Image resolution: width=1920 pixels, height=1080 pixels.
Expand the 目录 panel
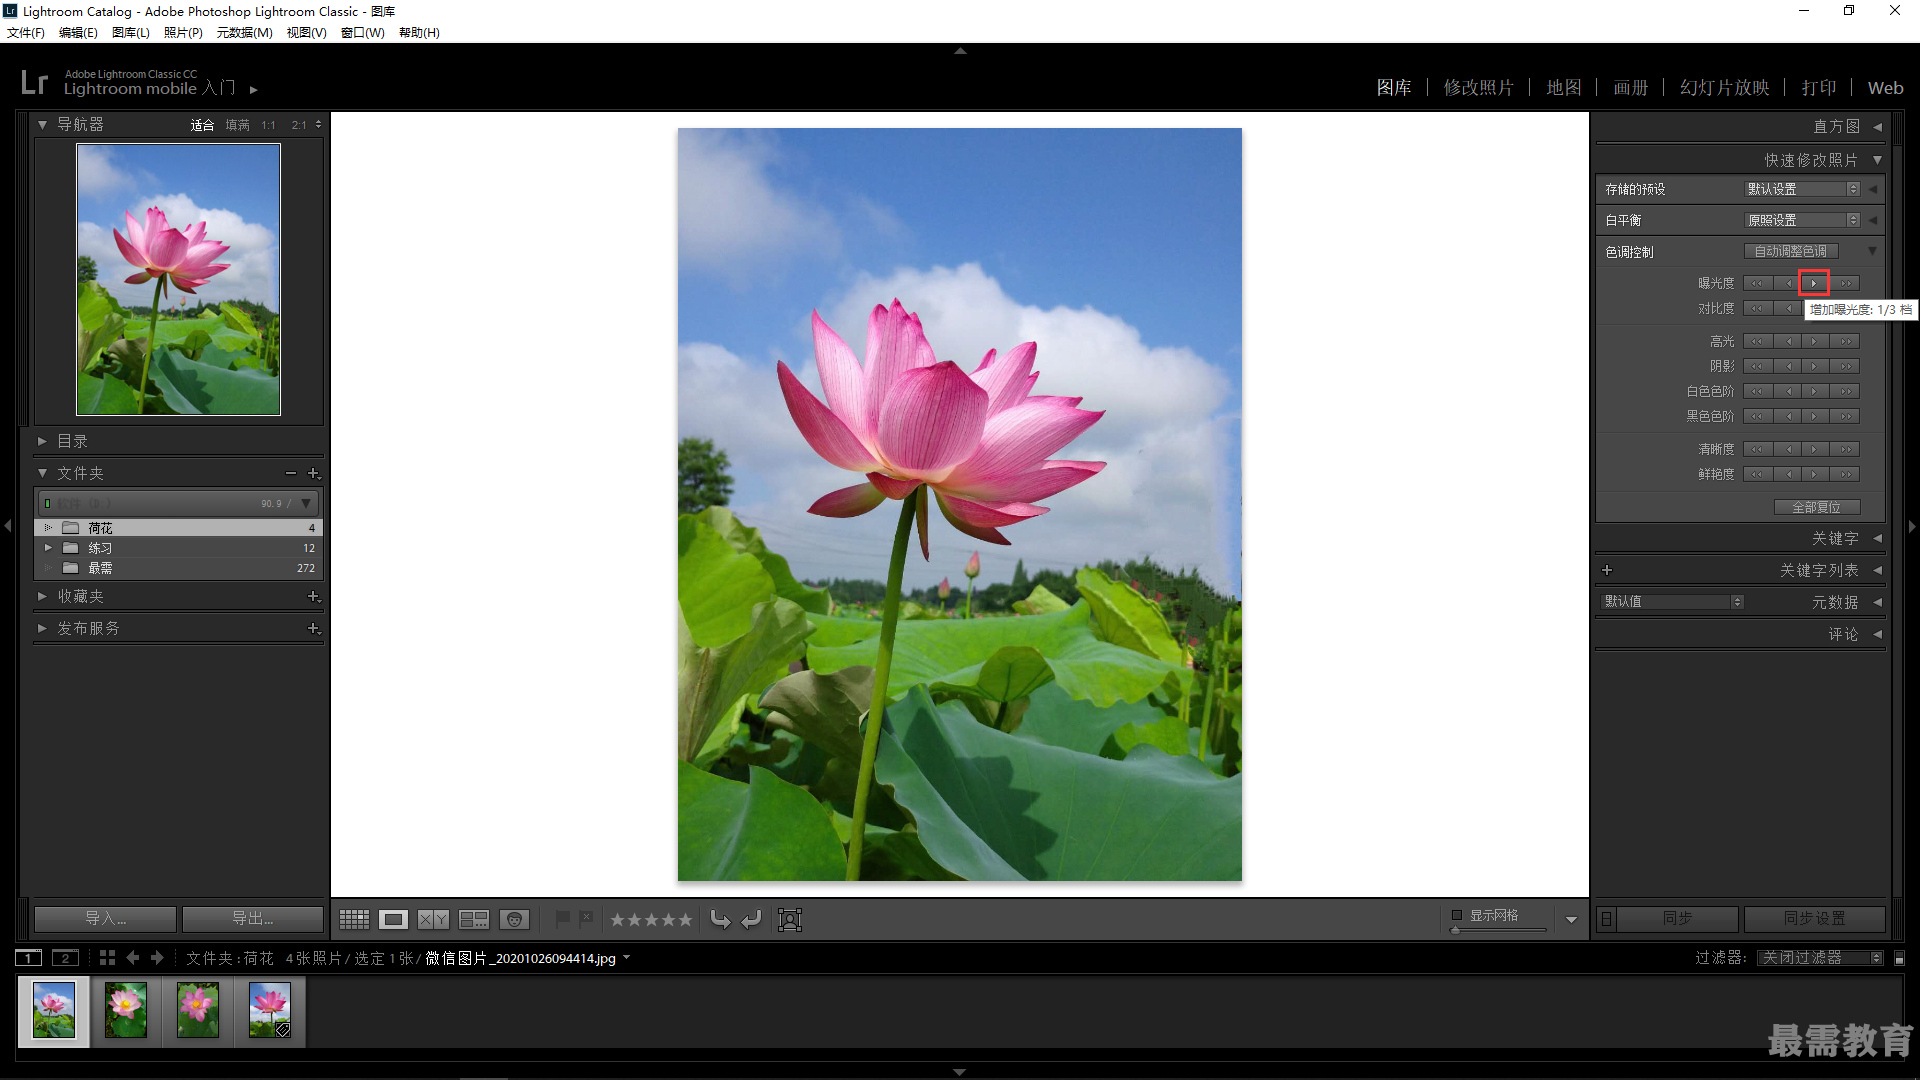click(42, 441)
